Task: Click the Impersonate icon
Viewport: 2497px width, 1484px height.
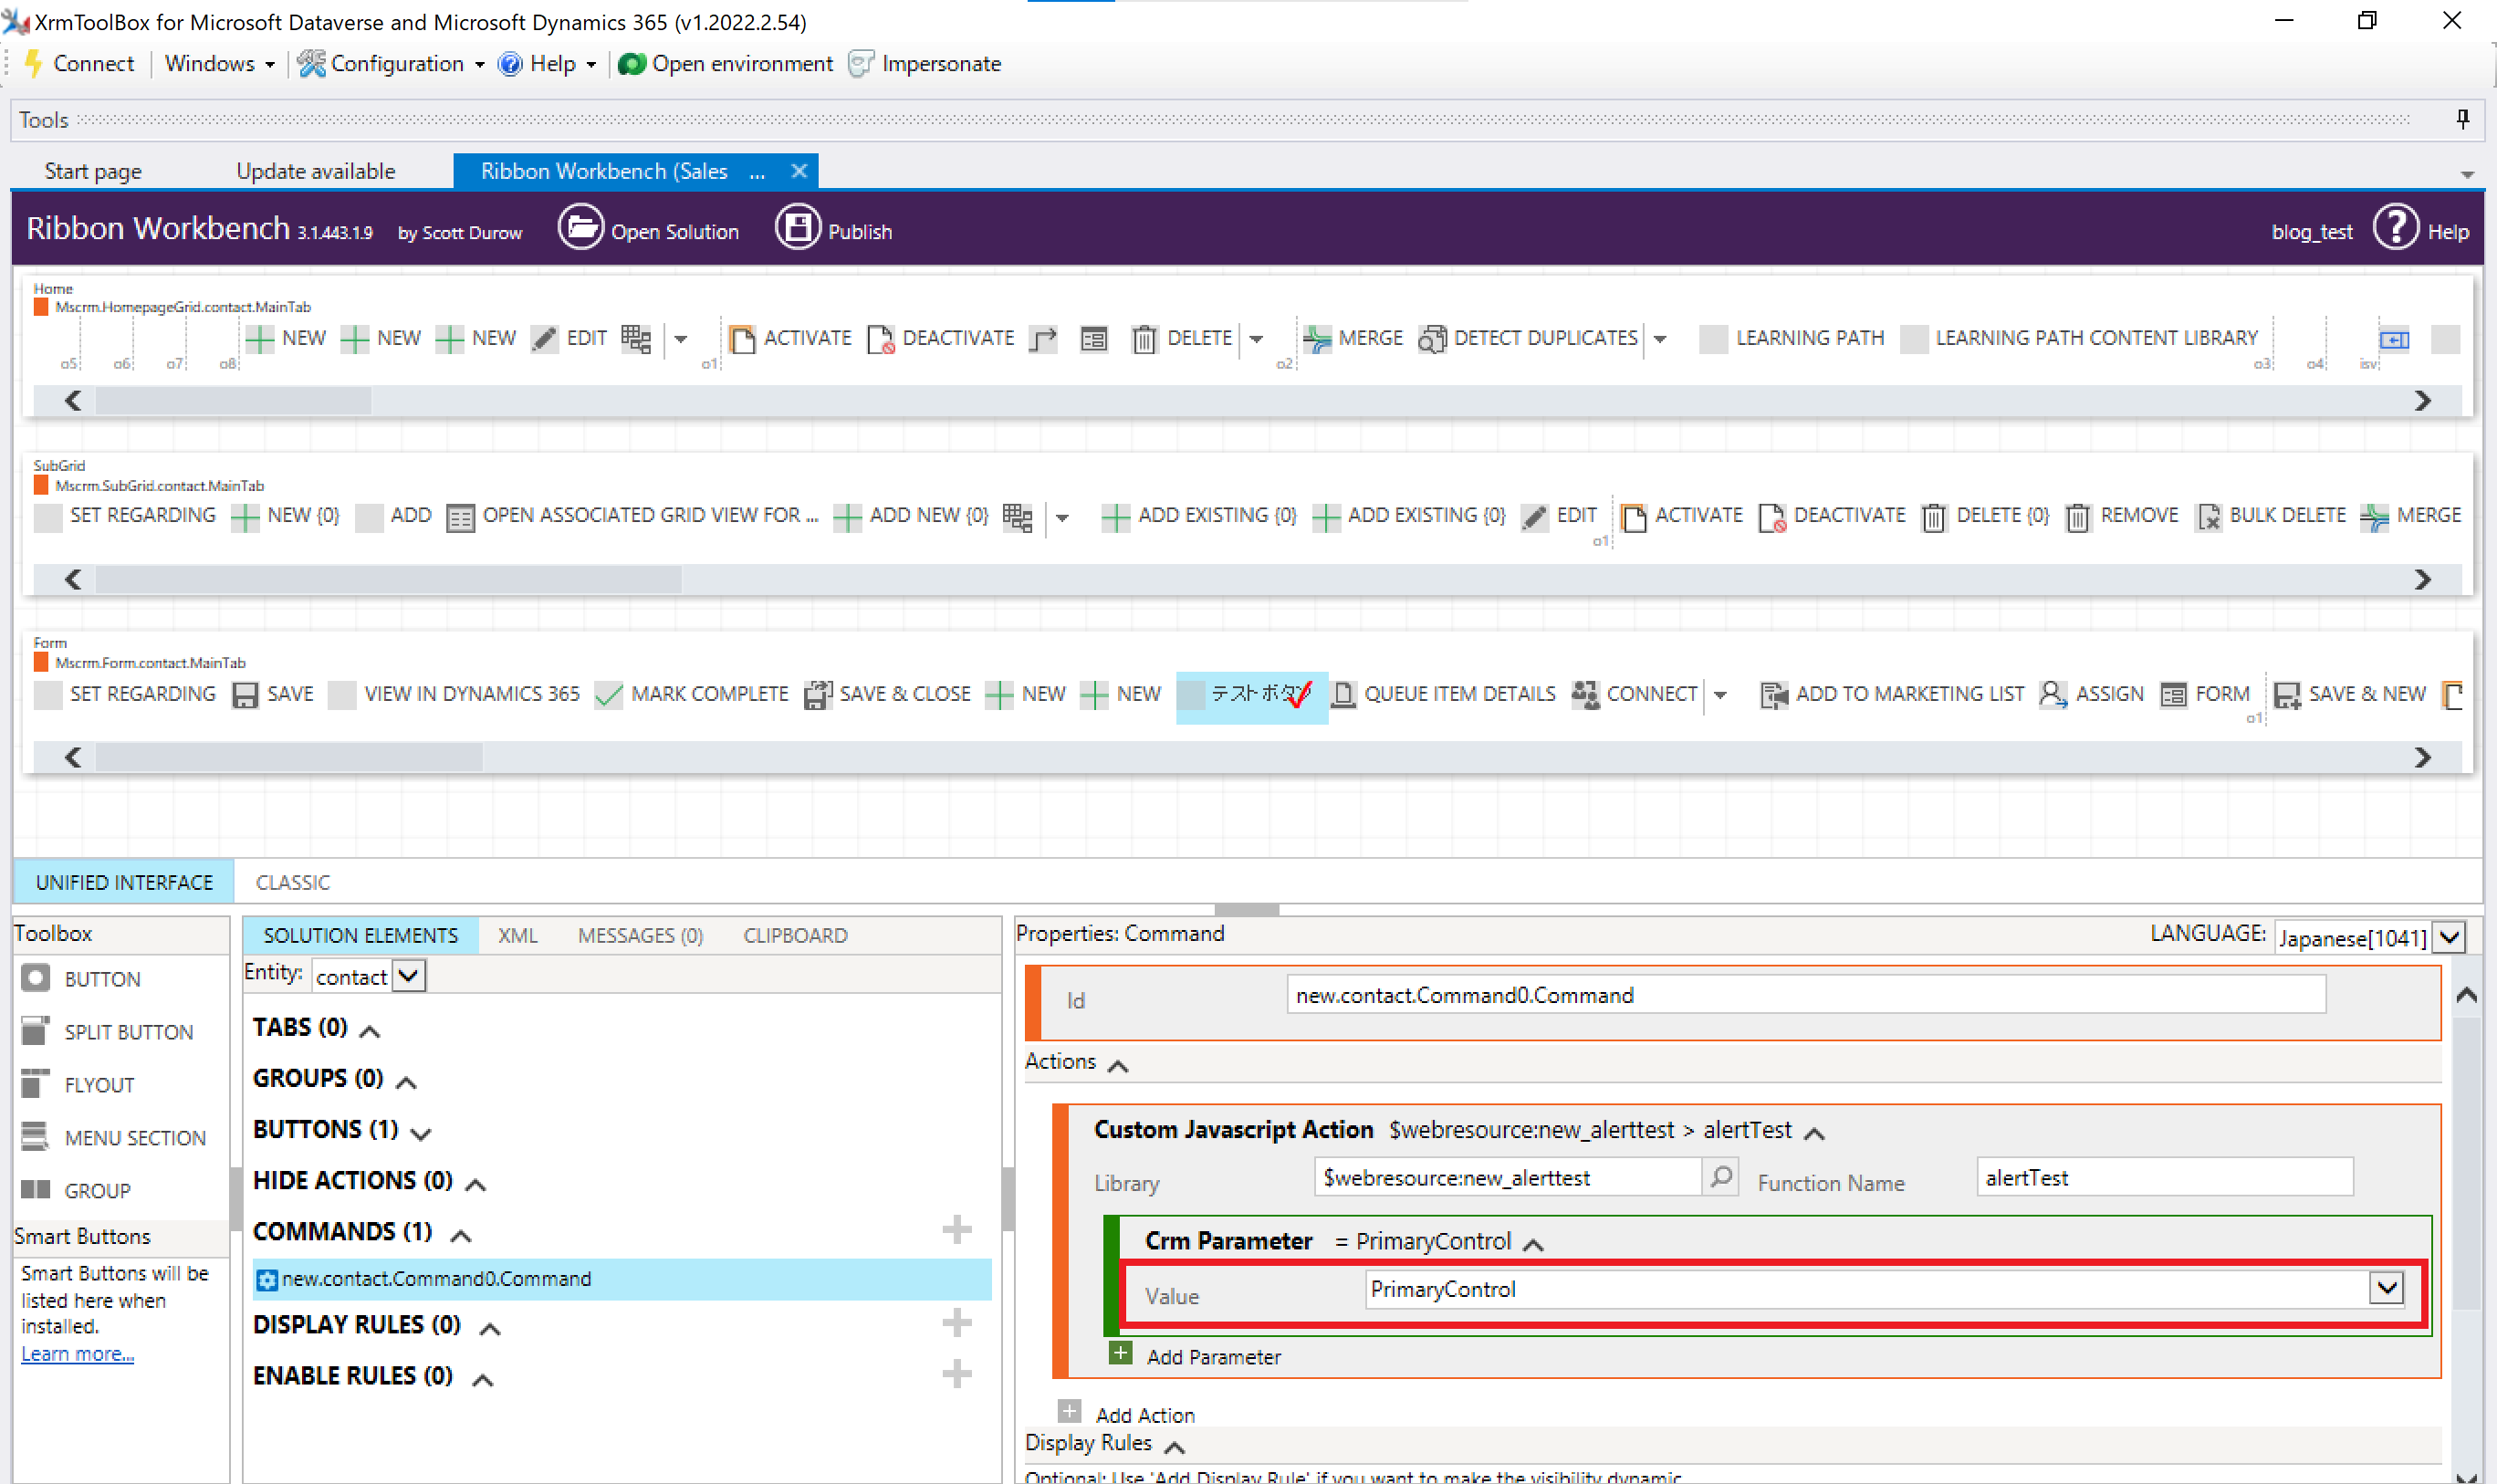Action: click(861, 64)
